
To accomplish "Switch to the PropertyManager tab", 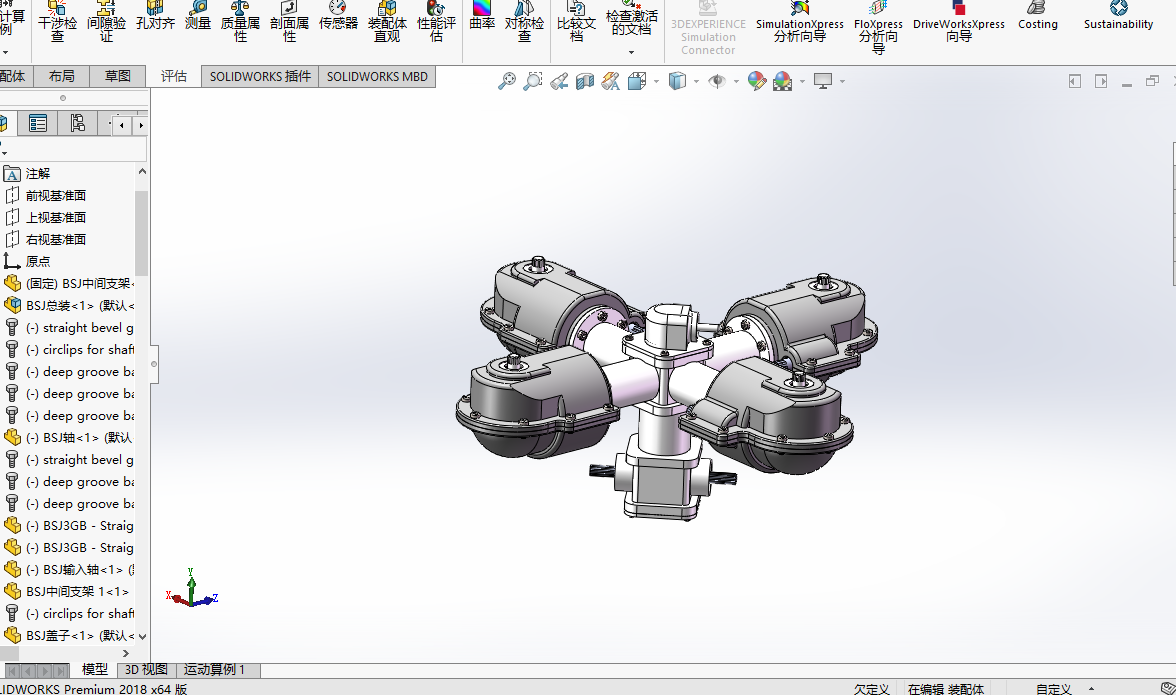I will (x=38, y=123).
